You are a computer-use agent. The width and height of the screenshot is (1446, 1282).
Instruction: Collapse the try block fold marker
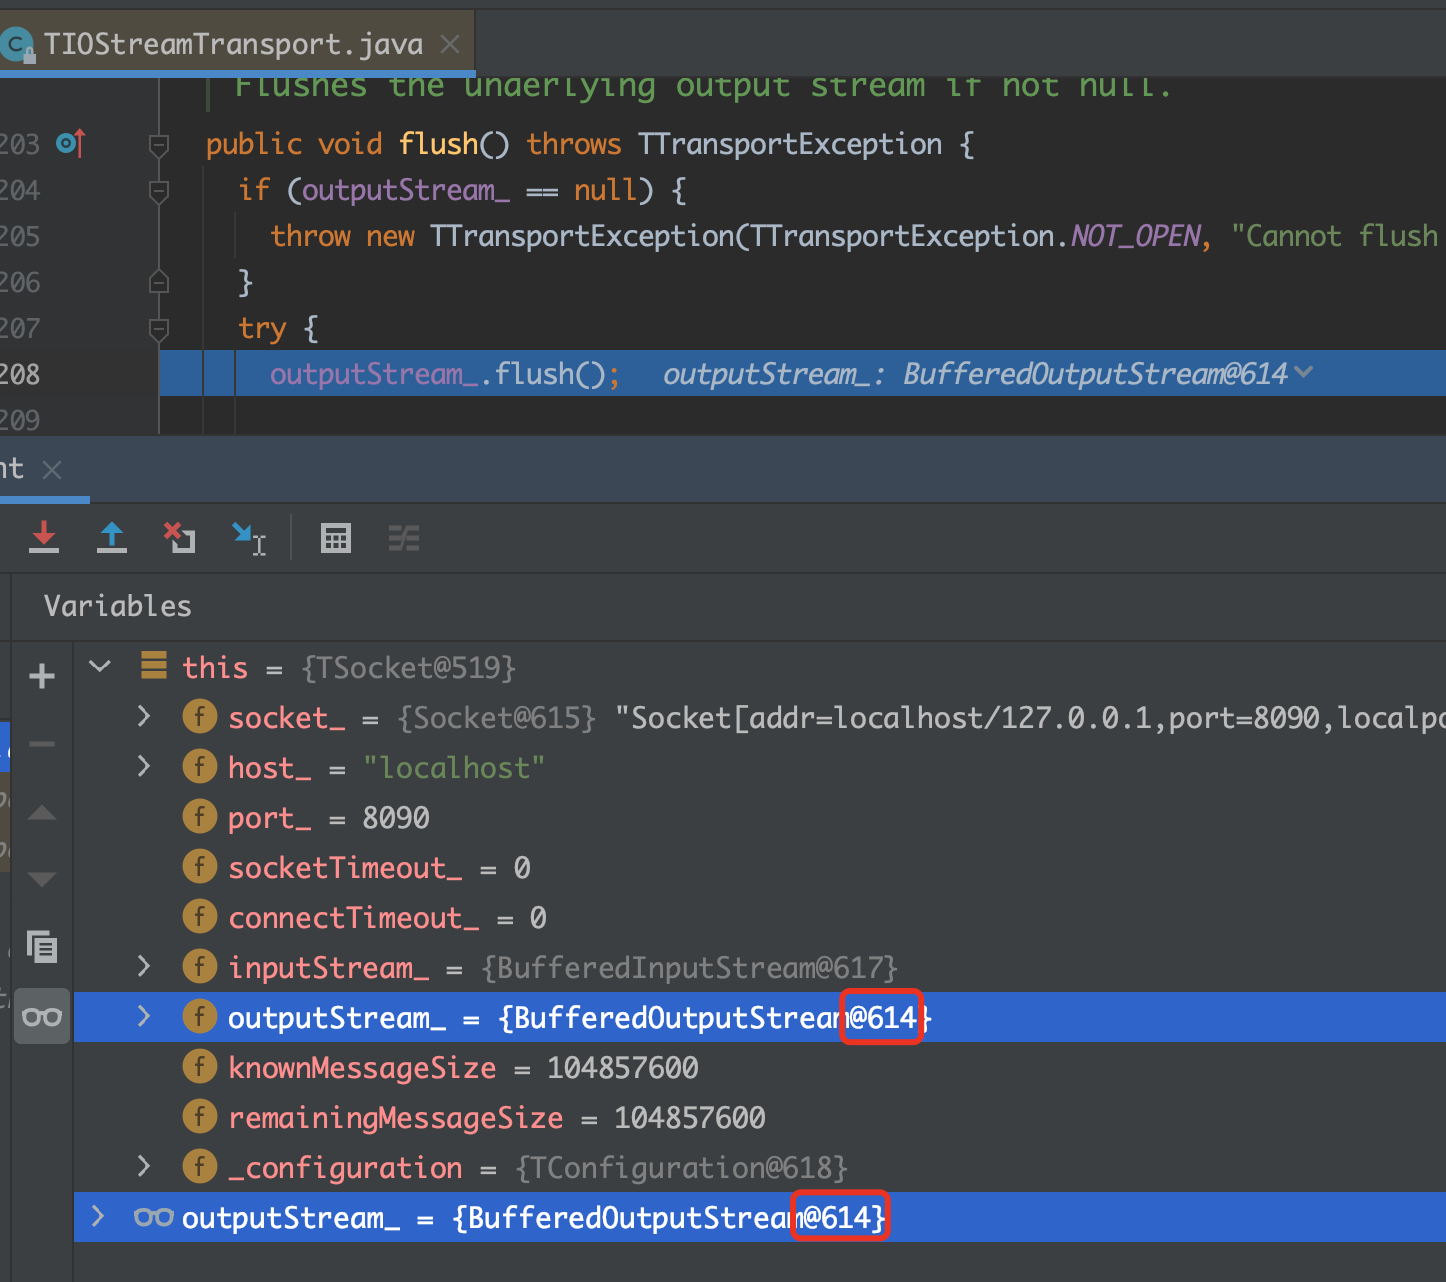(x=158, y=328)
